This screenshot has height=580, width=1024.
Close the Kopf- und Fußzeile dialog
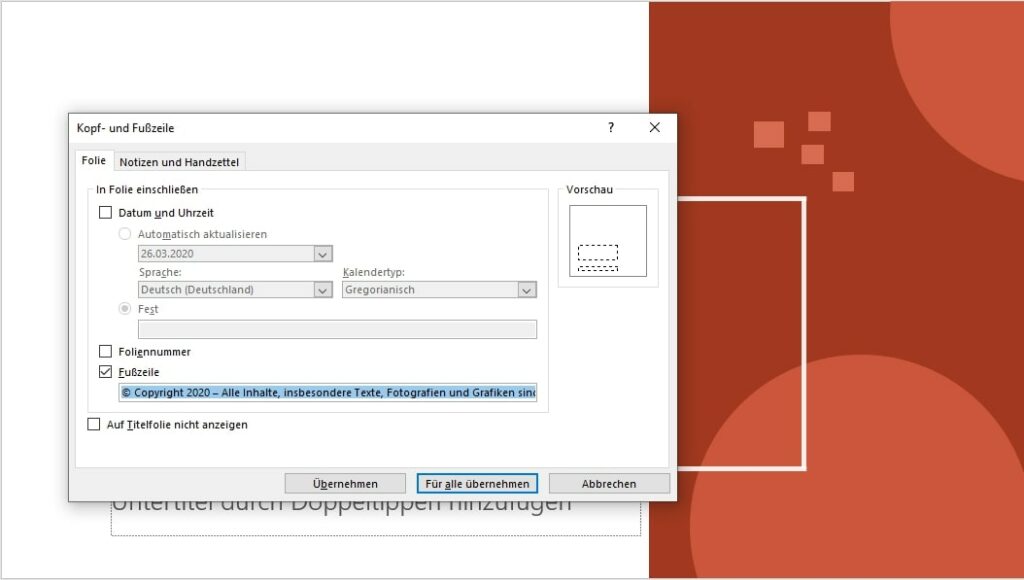point(654,128)
